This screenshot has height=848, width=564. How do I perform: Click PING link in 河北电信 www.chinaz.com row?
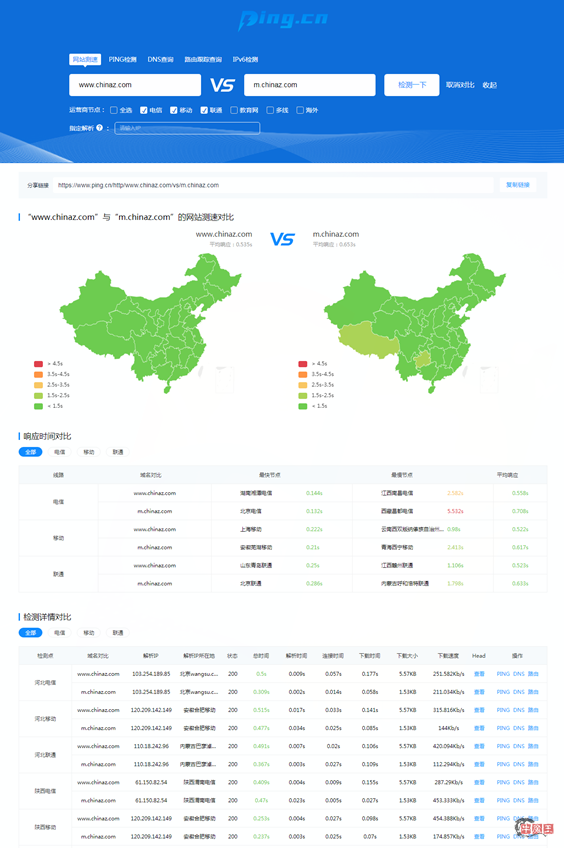click(503, 674)
